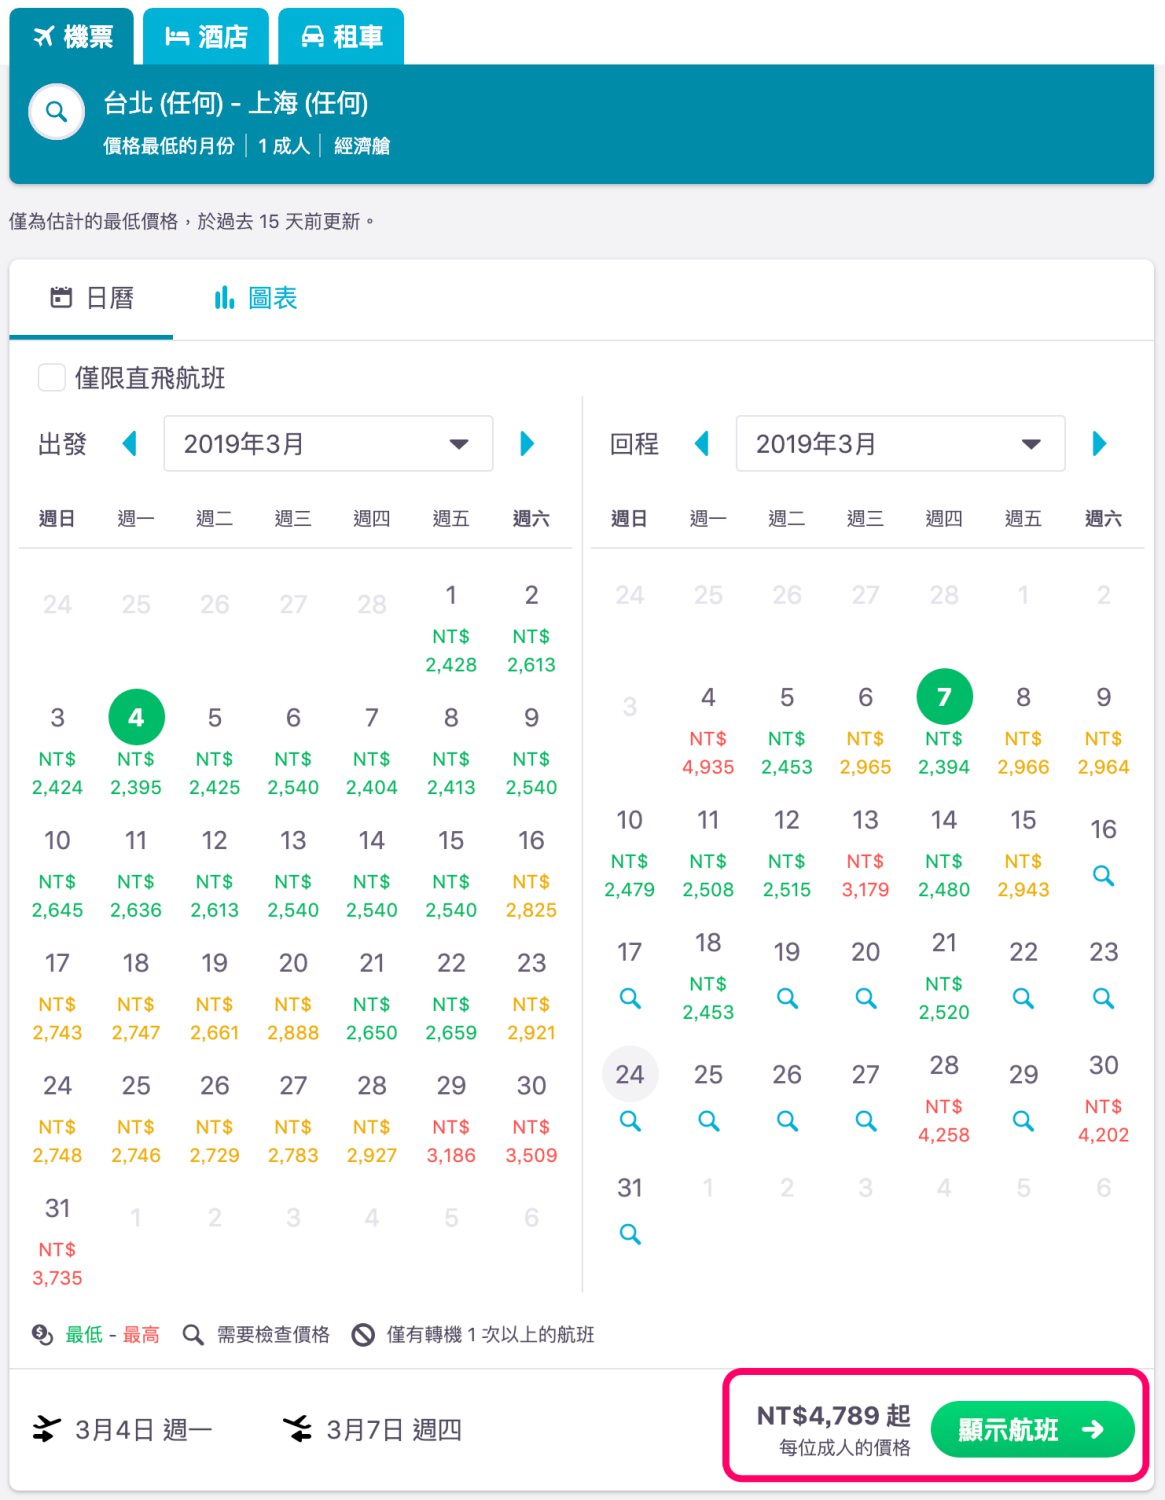Select departure date 17 priced NT$2,743
Viewport: 1165px width, 1500px height.
click(57, 997)
